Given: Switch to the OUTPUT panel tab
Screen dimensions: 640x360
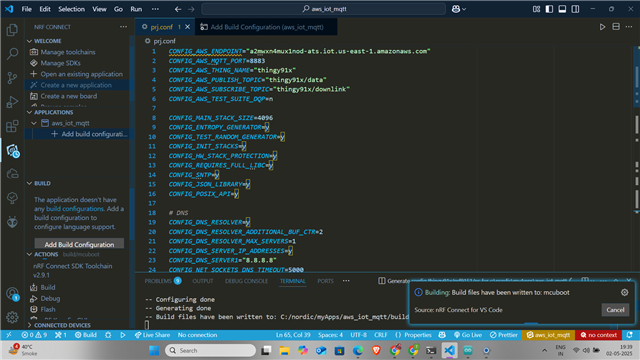Looking at the screenshot, I should [203, 281].
